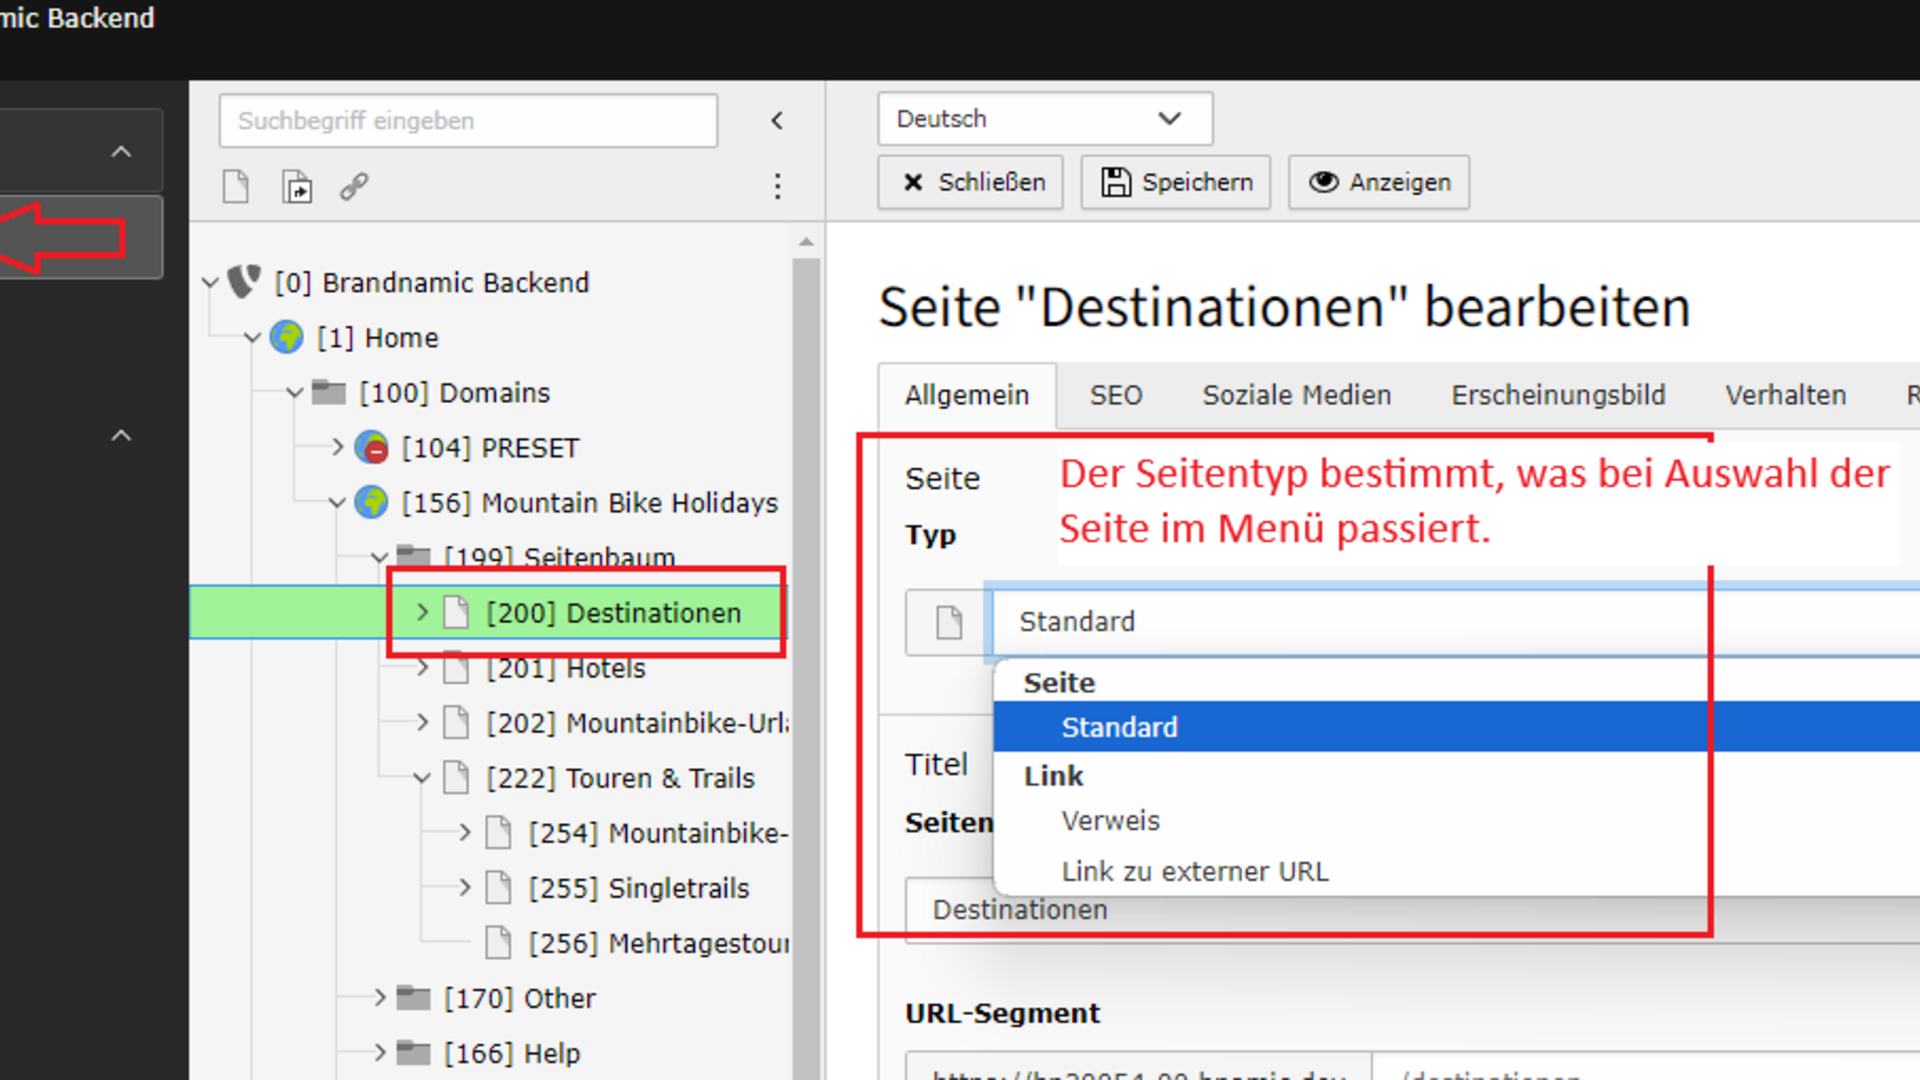Collapse the page tree panel arrow
This screenshot has width=1920, height=1080.
[777, 121]
